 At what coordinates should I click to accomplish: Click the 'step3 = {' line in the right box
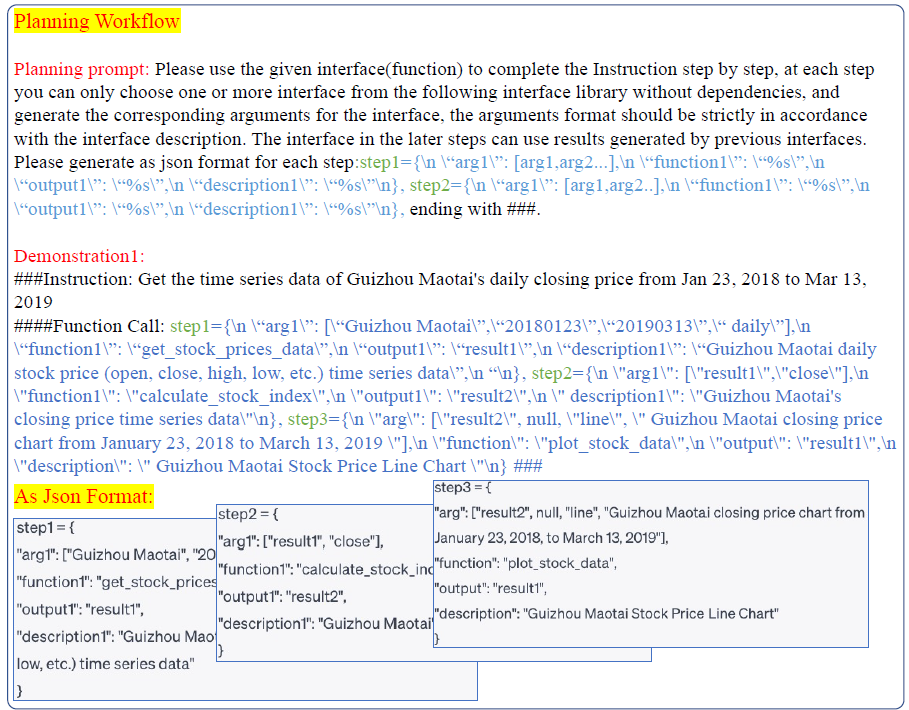click(463, 488)
